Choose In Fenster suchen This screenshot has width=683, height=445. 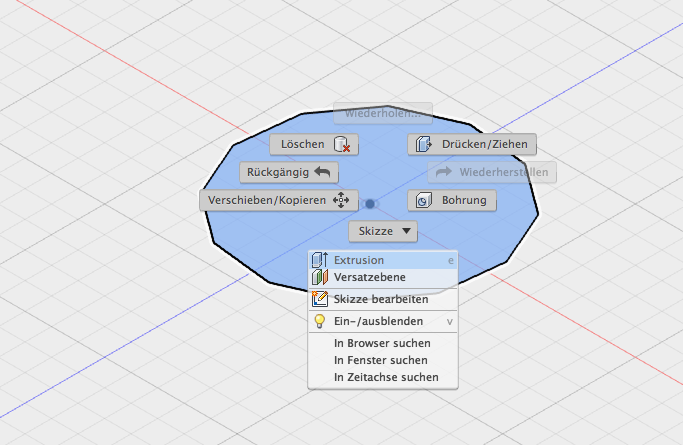(383, 360)
